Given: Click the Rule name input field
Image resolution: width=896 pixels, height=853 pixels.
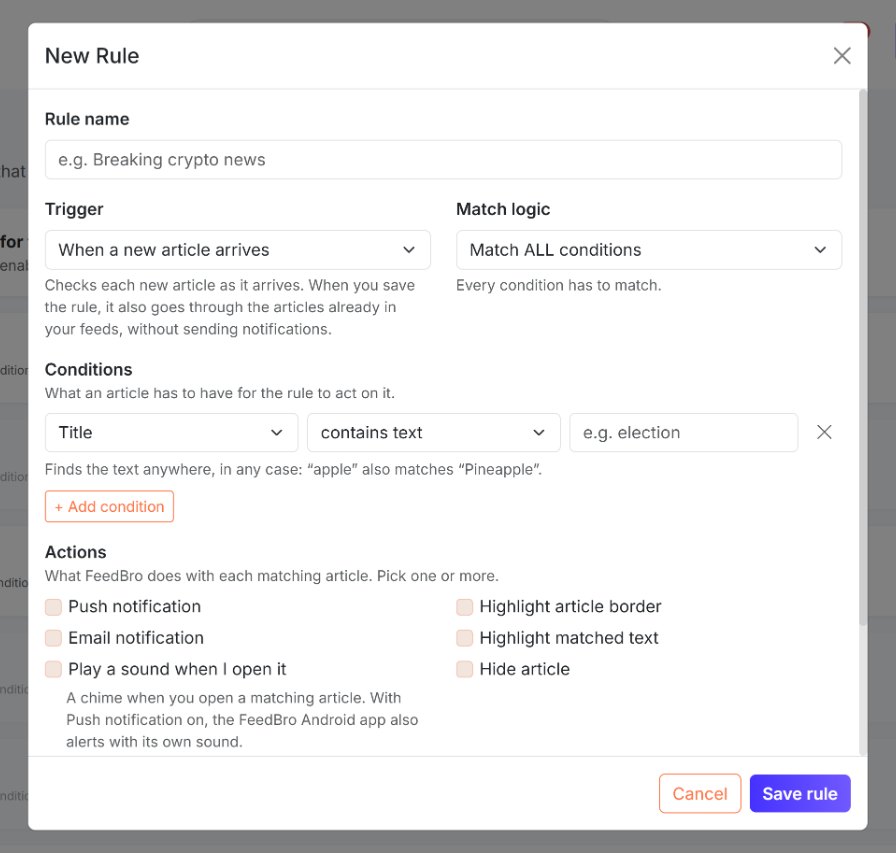Looking at the screenshot, I should tap(443, 159).
